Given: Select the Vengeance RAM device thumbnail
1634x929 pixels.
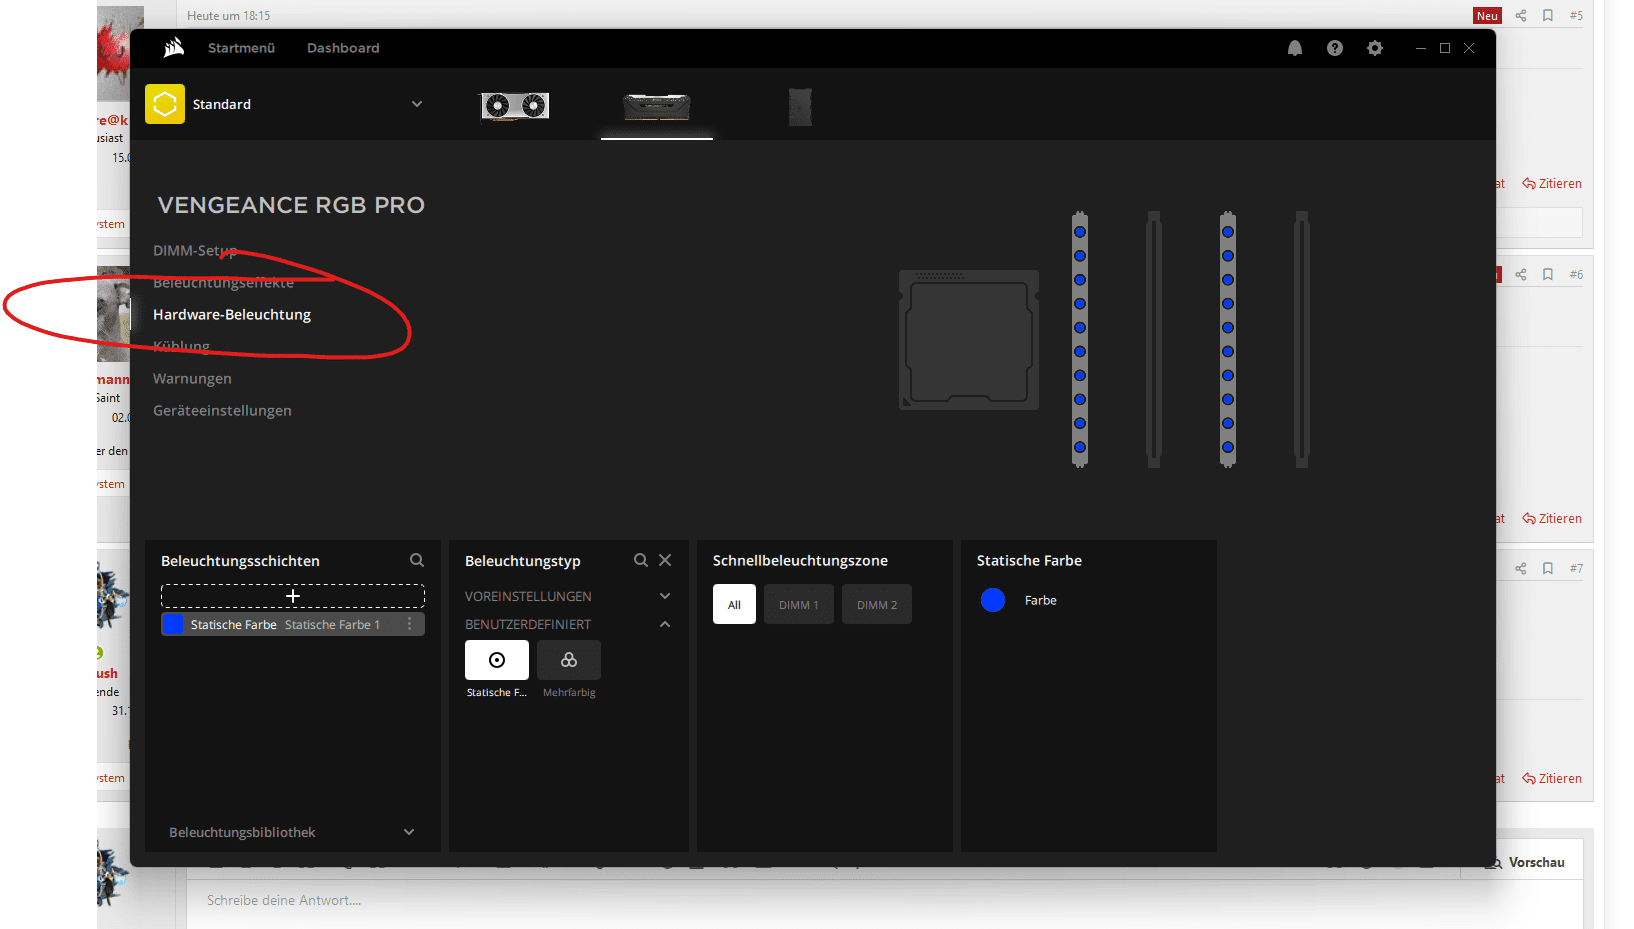Looking at the screenshot, I should 657,106.
